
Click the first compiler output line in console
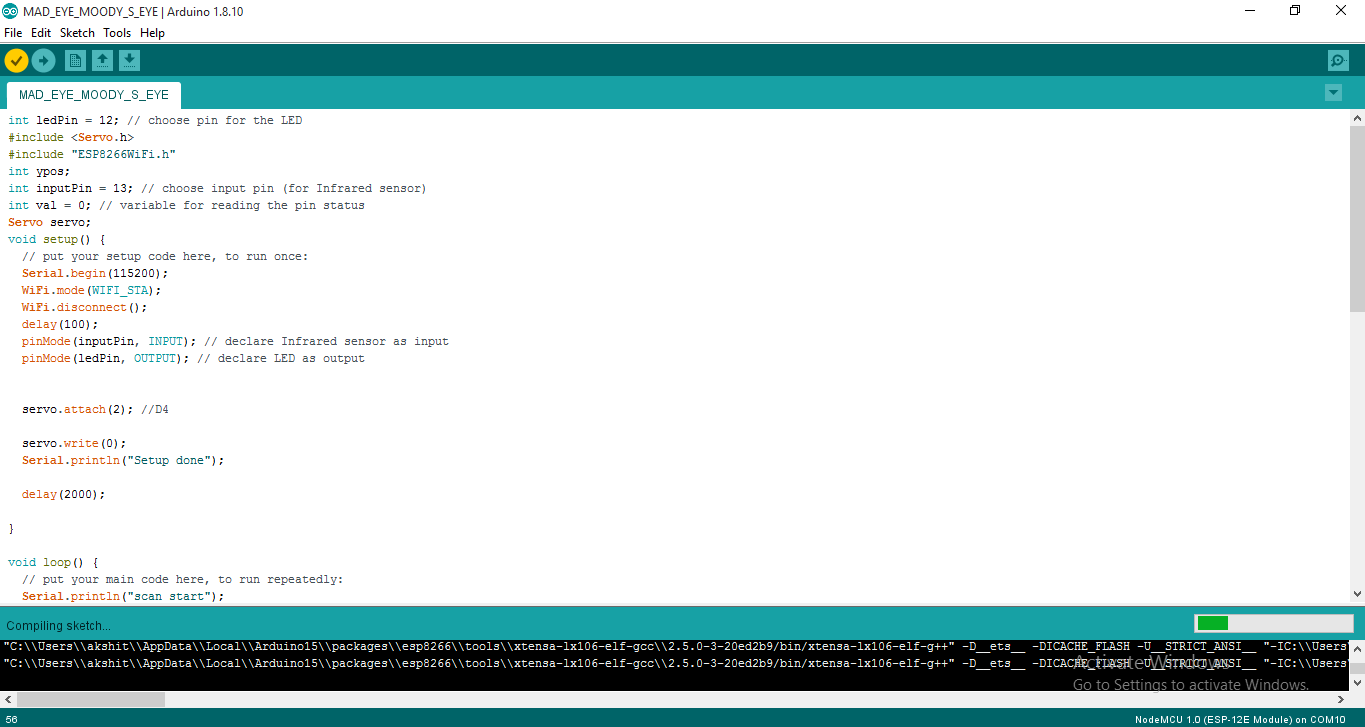[675, 647]
